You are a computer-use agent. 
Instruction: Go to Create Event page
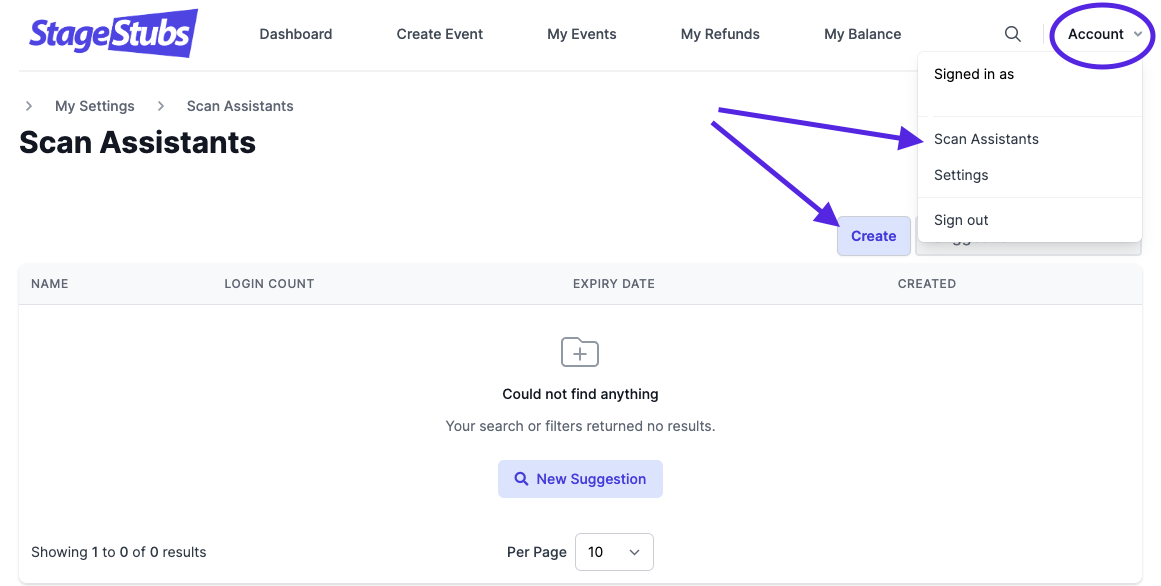point(439,34)
